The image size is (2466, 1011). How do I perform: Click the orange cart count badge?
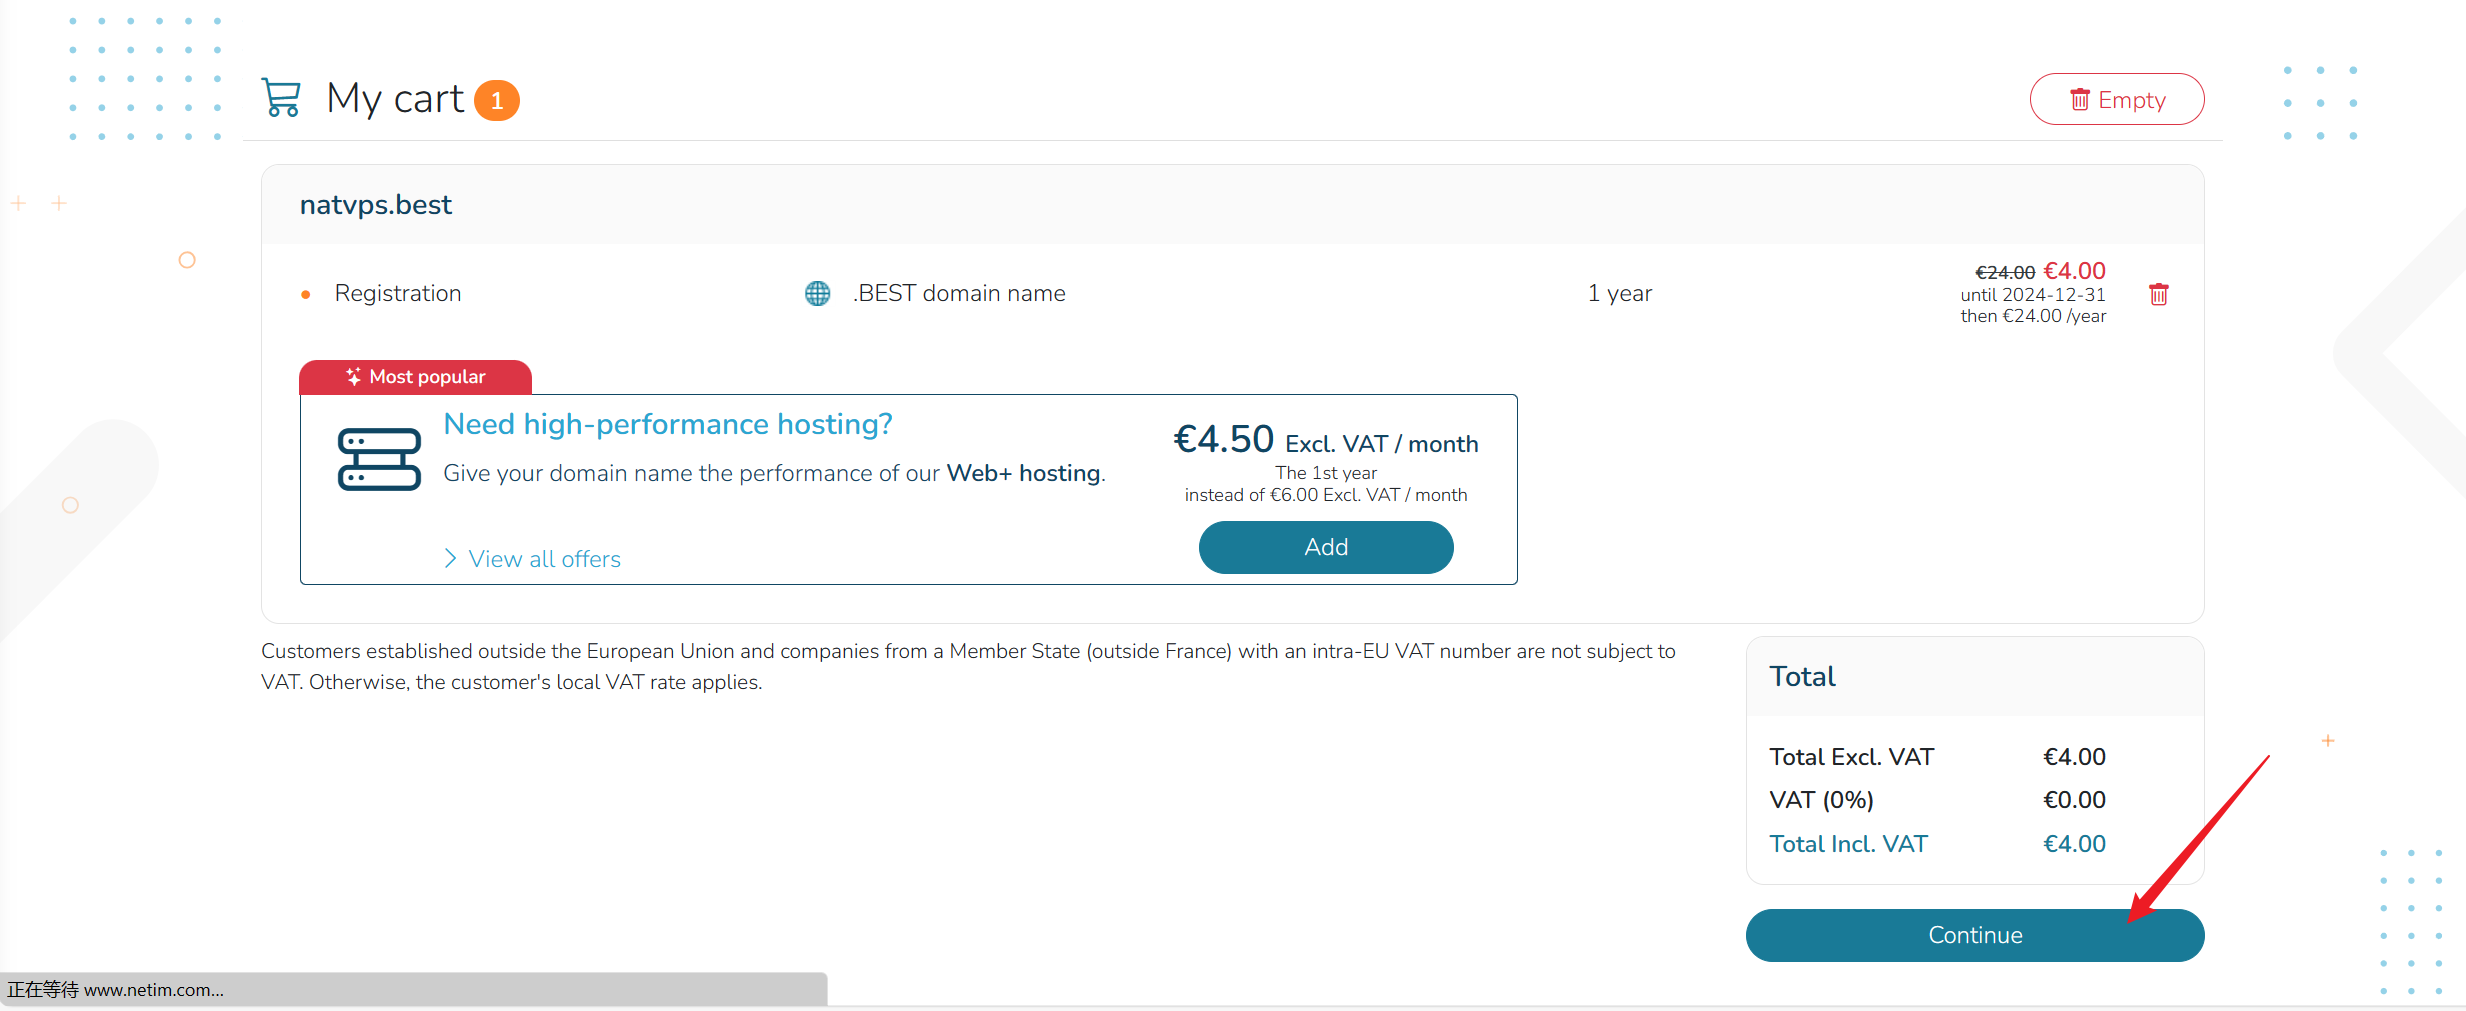(496, 101)
